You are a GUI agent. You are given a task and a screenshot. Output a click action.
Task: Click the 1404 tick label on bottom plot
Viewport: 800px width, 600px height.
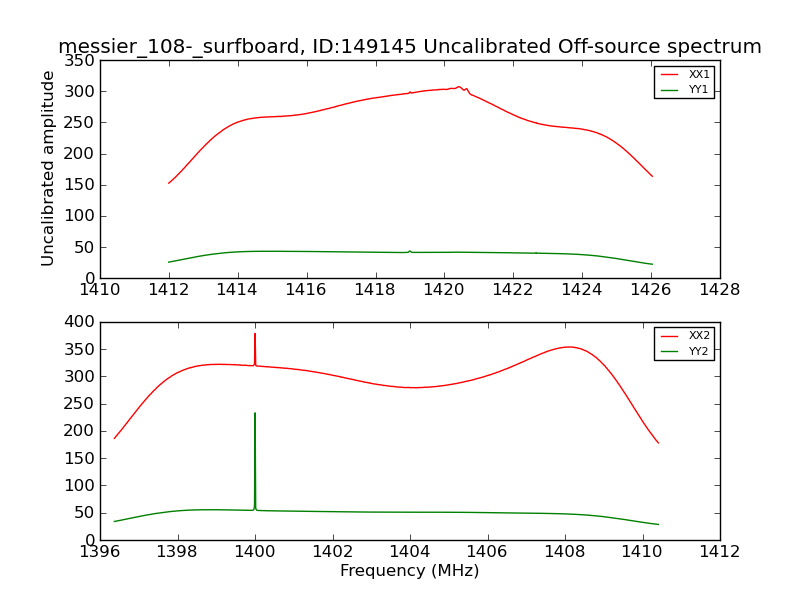pyautogui.click(x=410, y=552)
